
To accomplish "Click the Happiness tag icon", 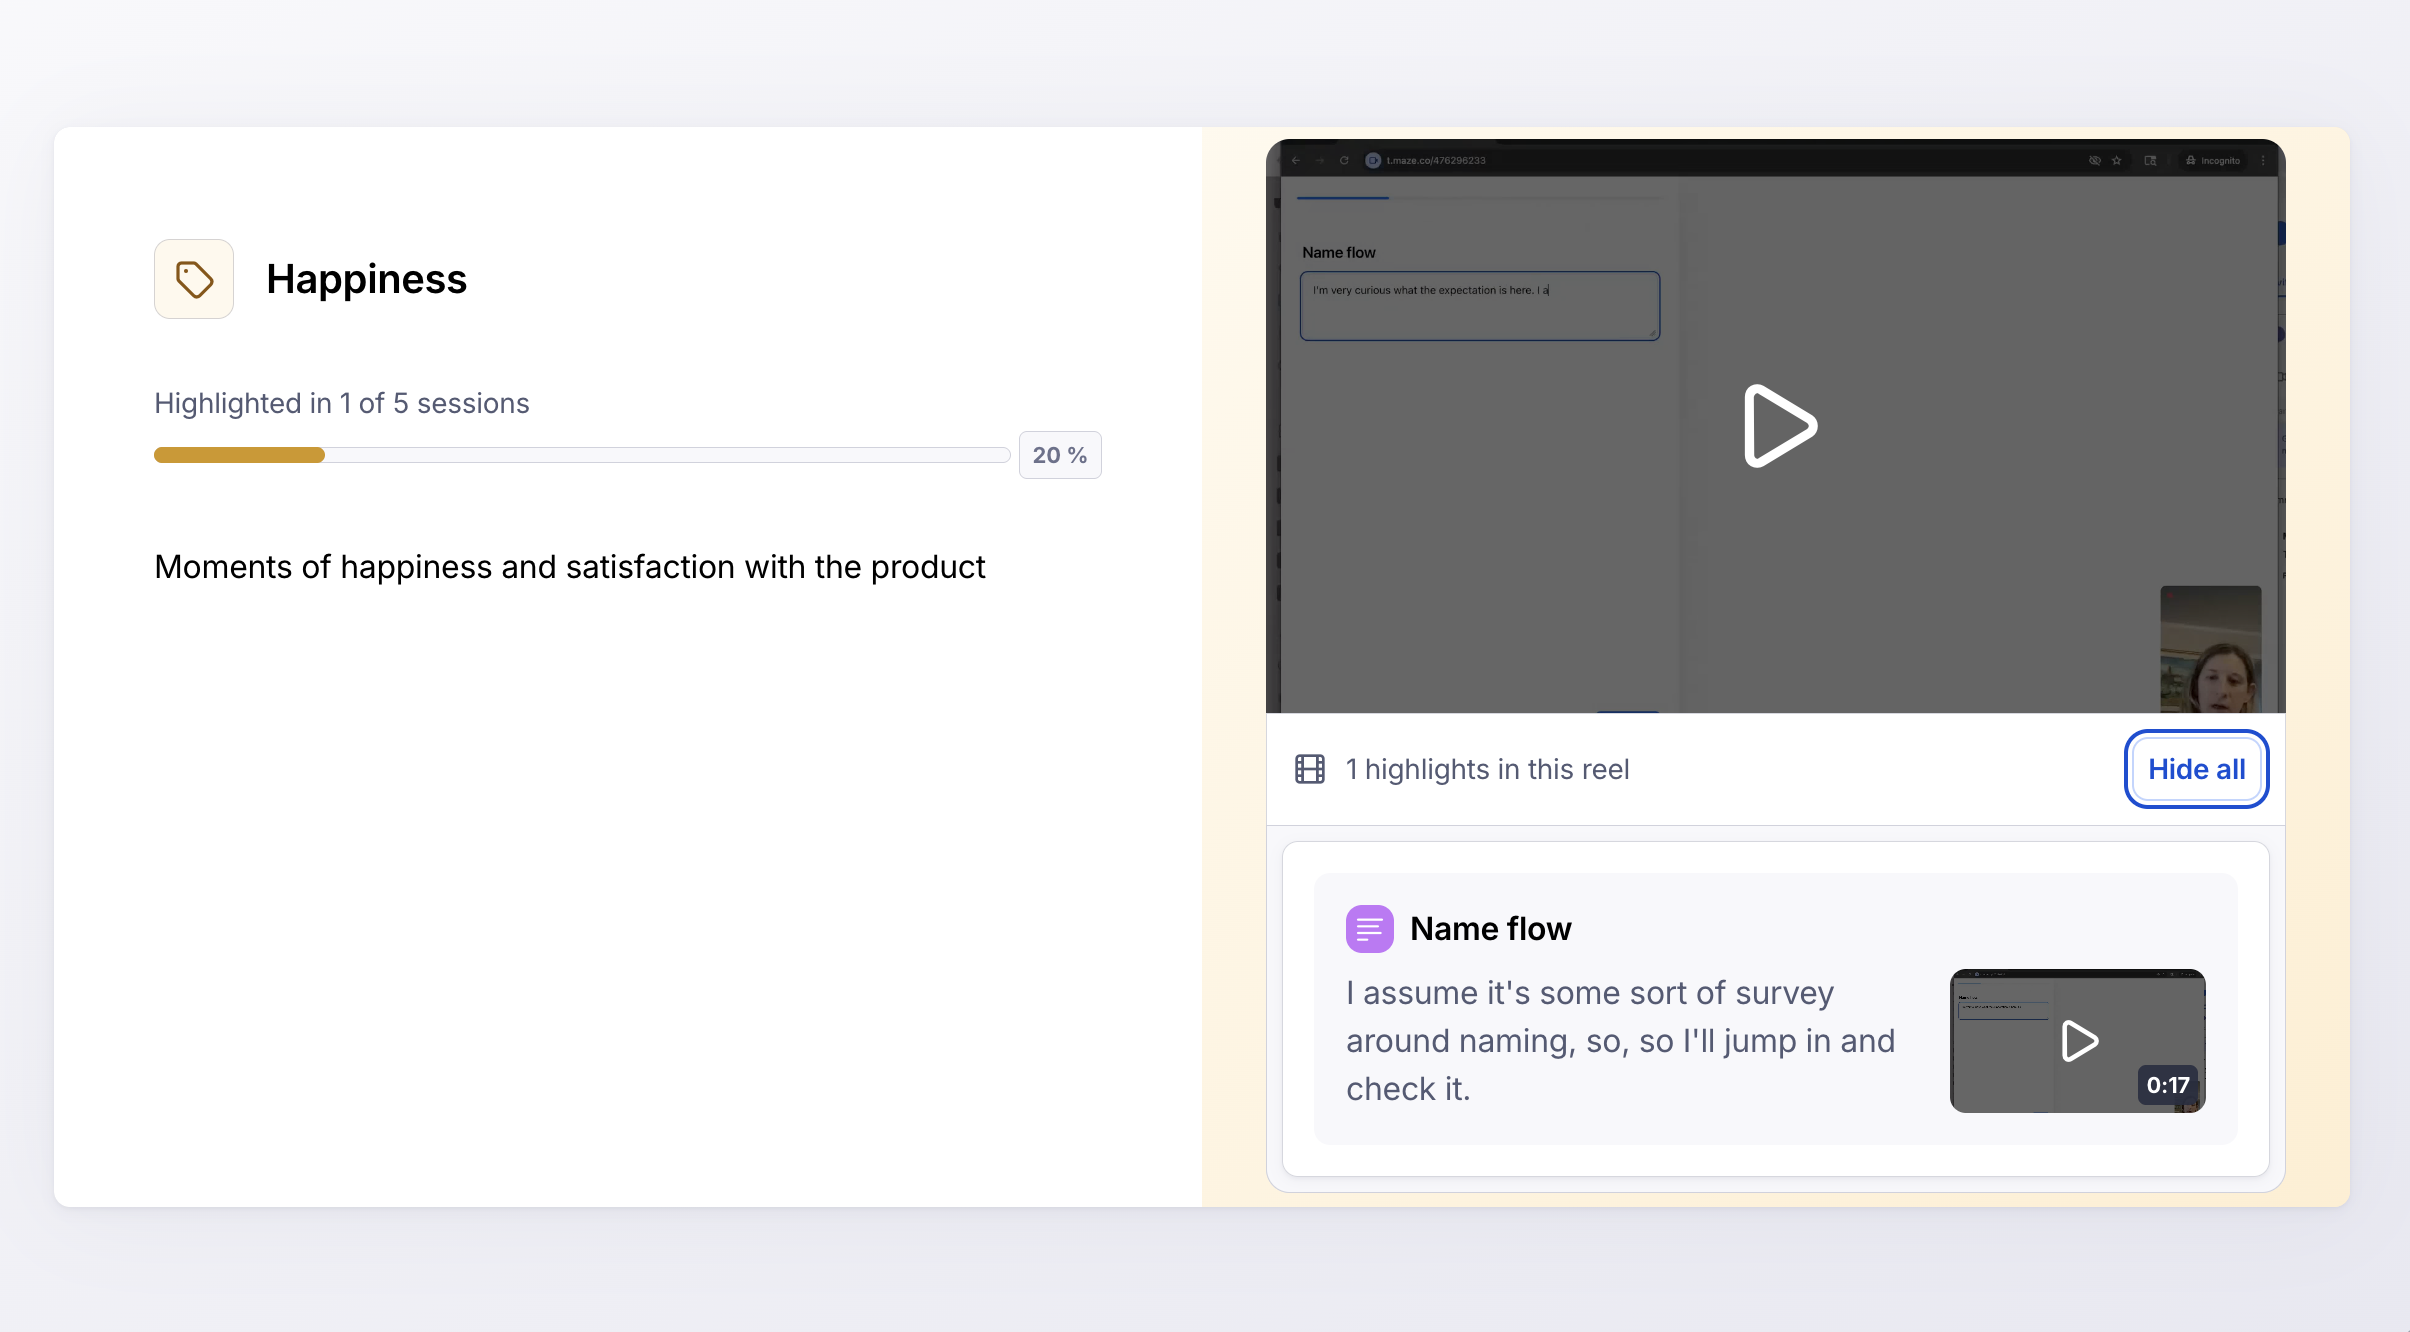I will click(x=194, y=279).
